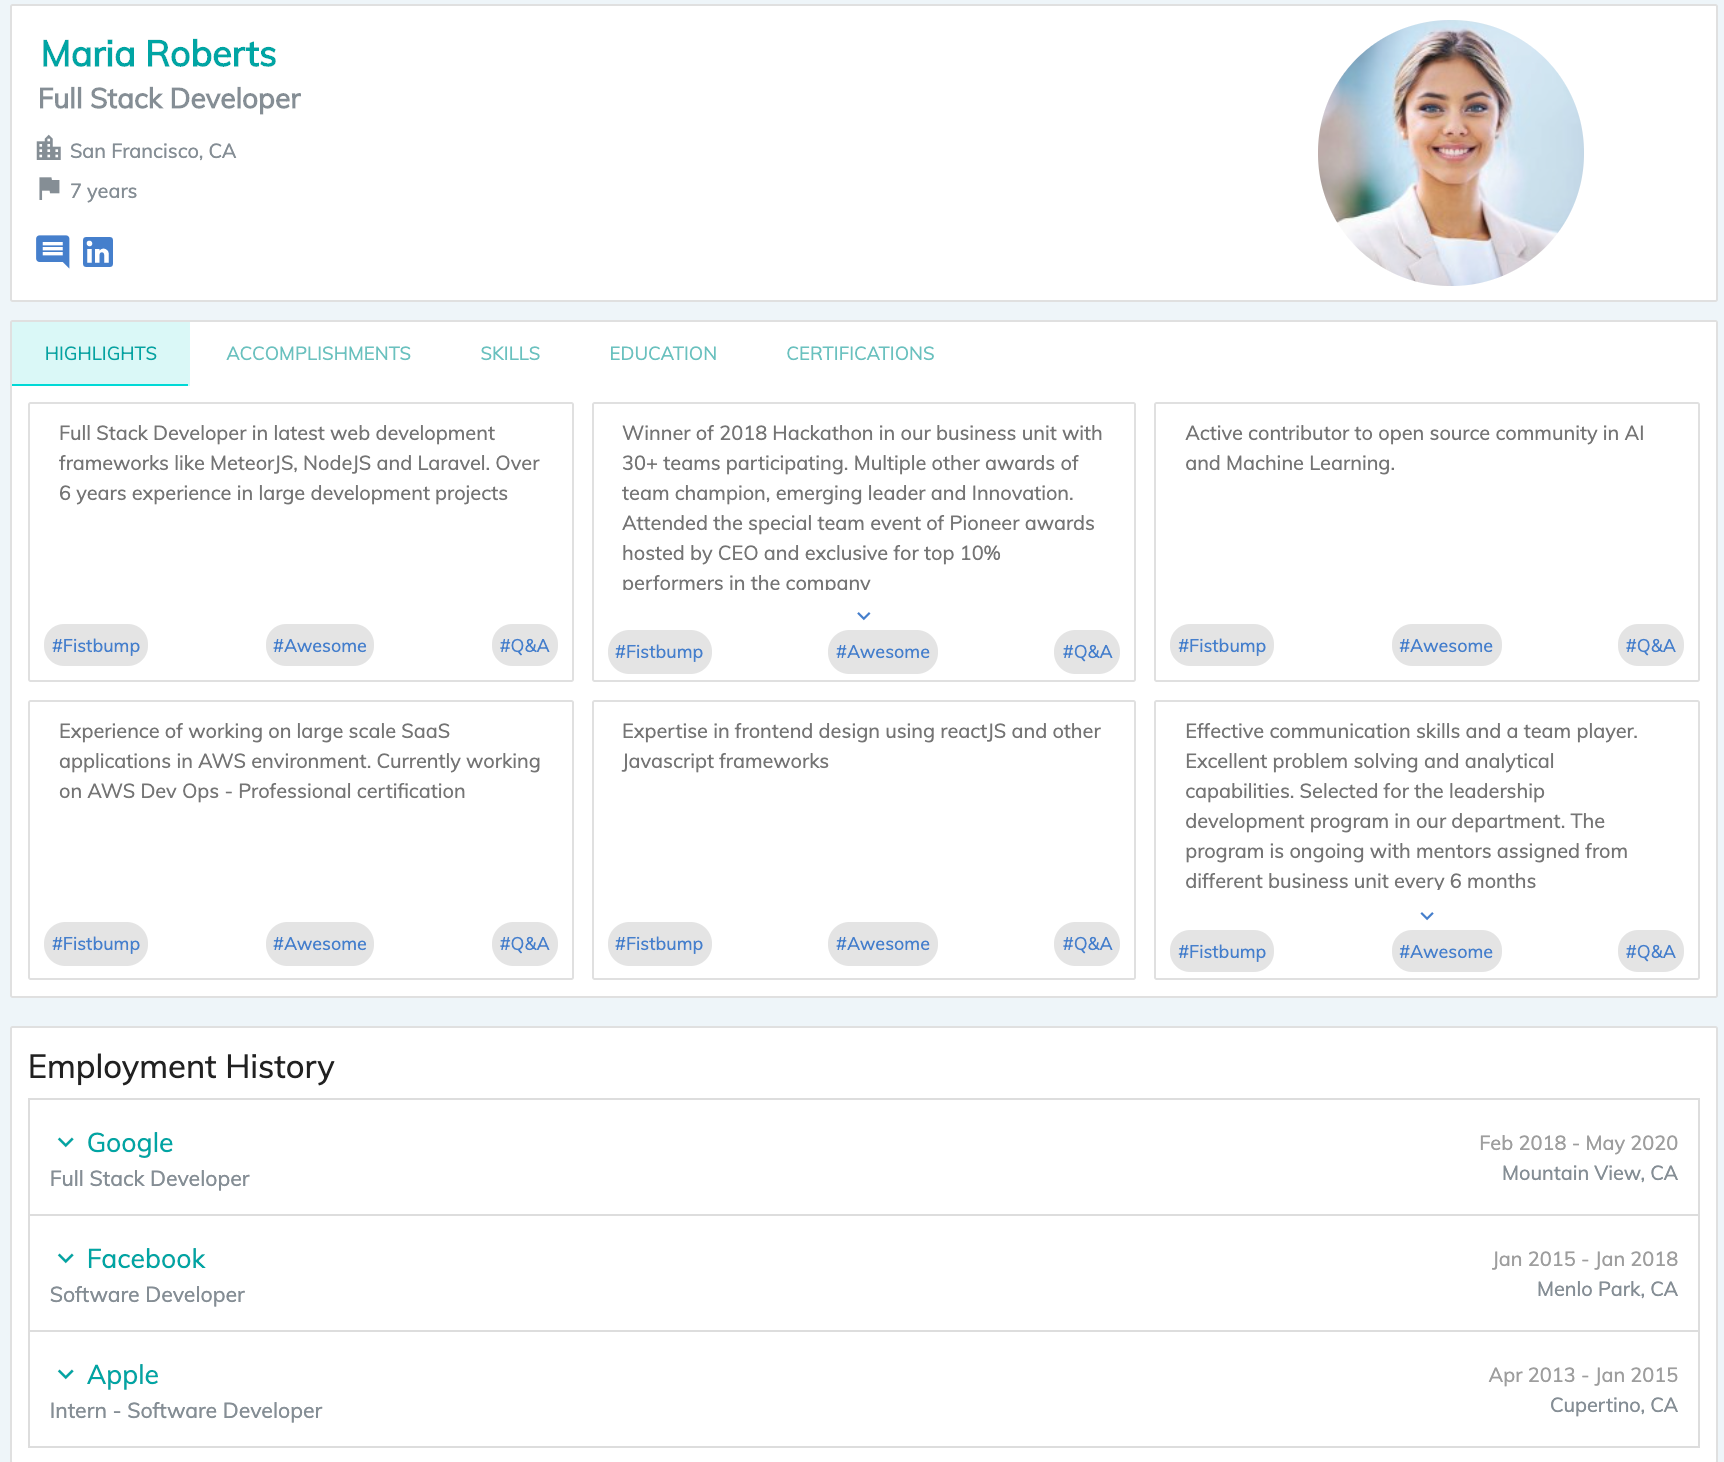Tag Hackathon winner card as Awesome
The width and height of the screenshot is (1724, 1462).
tap(883, 652)
